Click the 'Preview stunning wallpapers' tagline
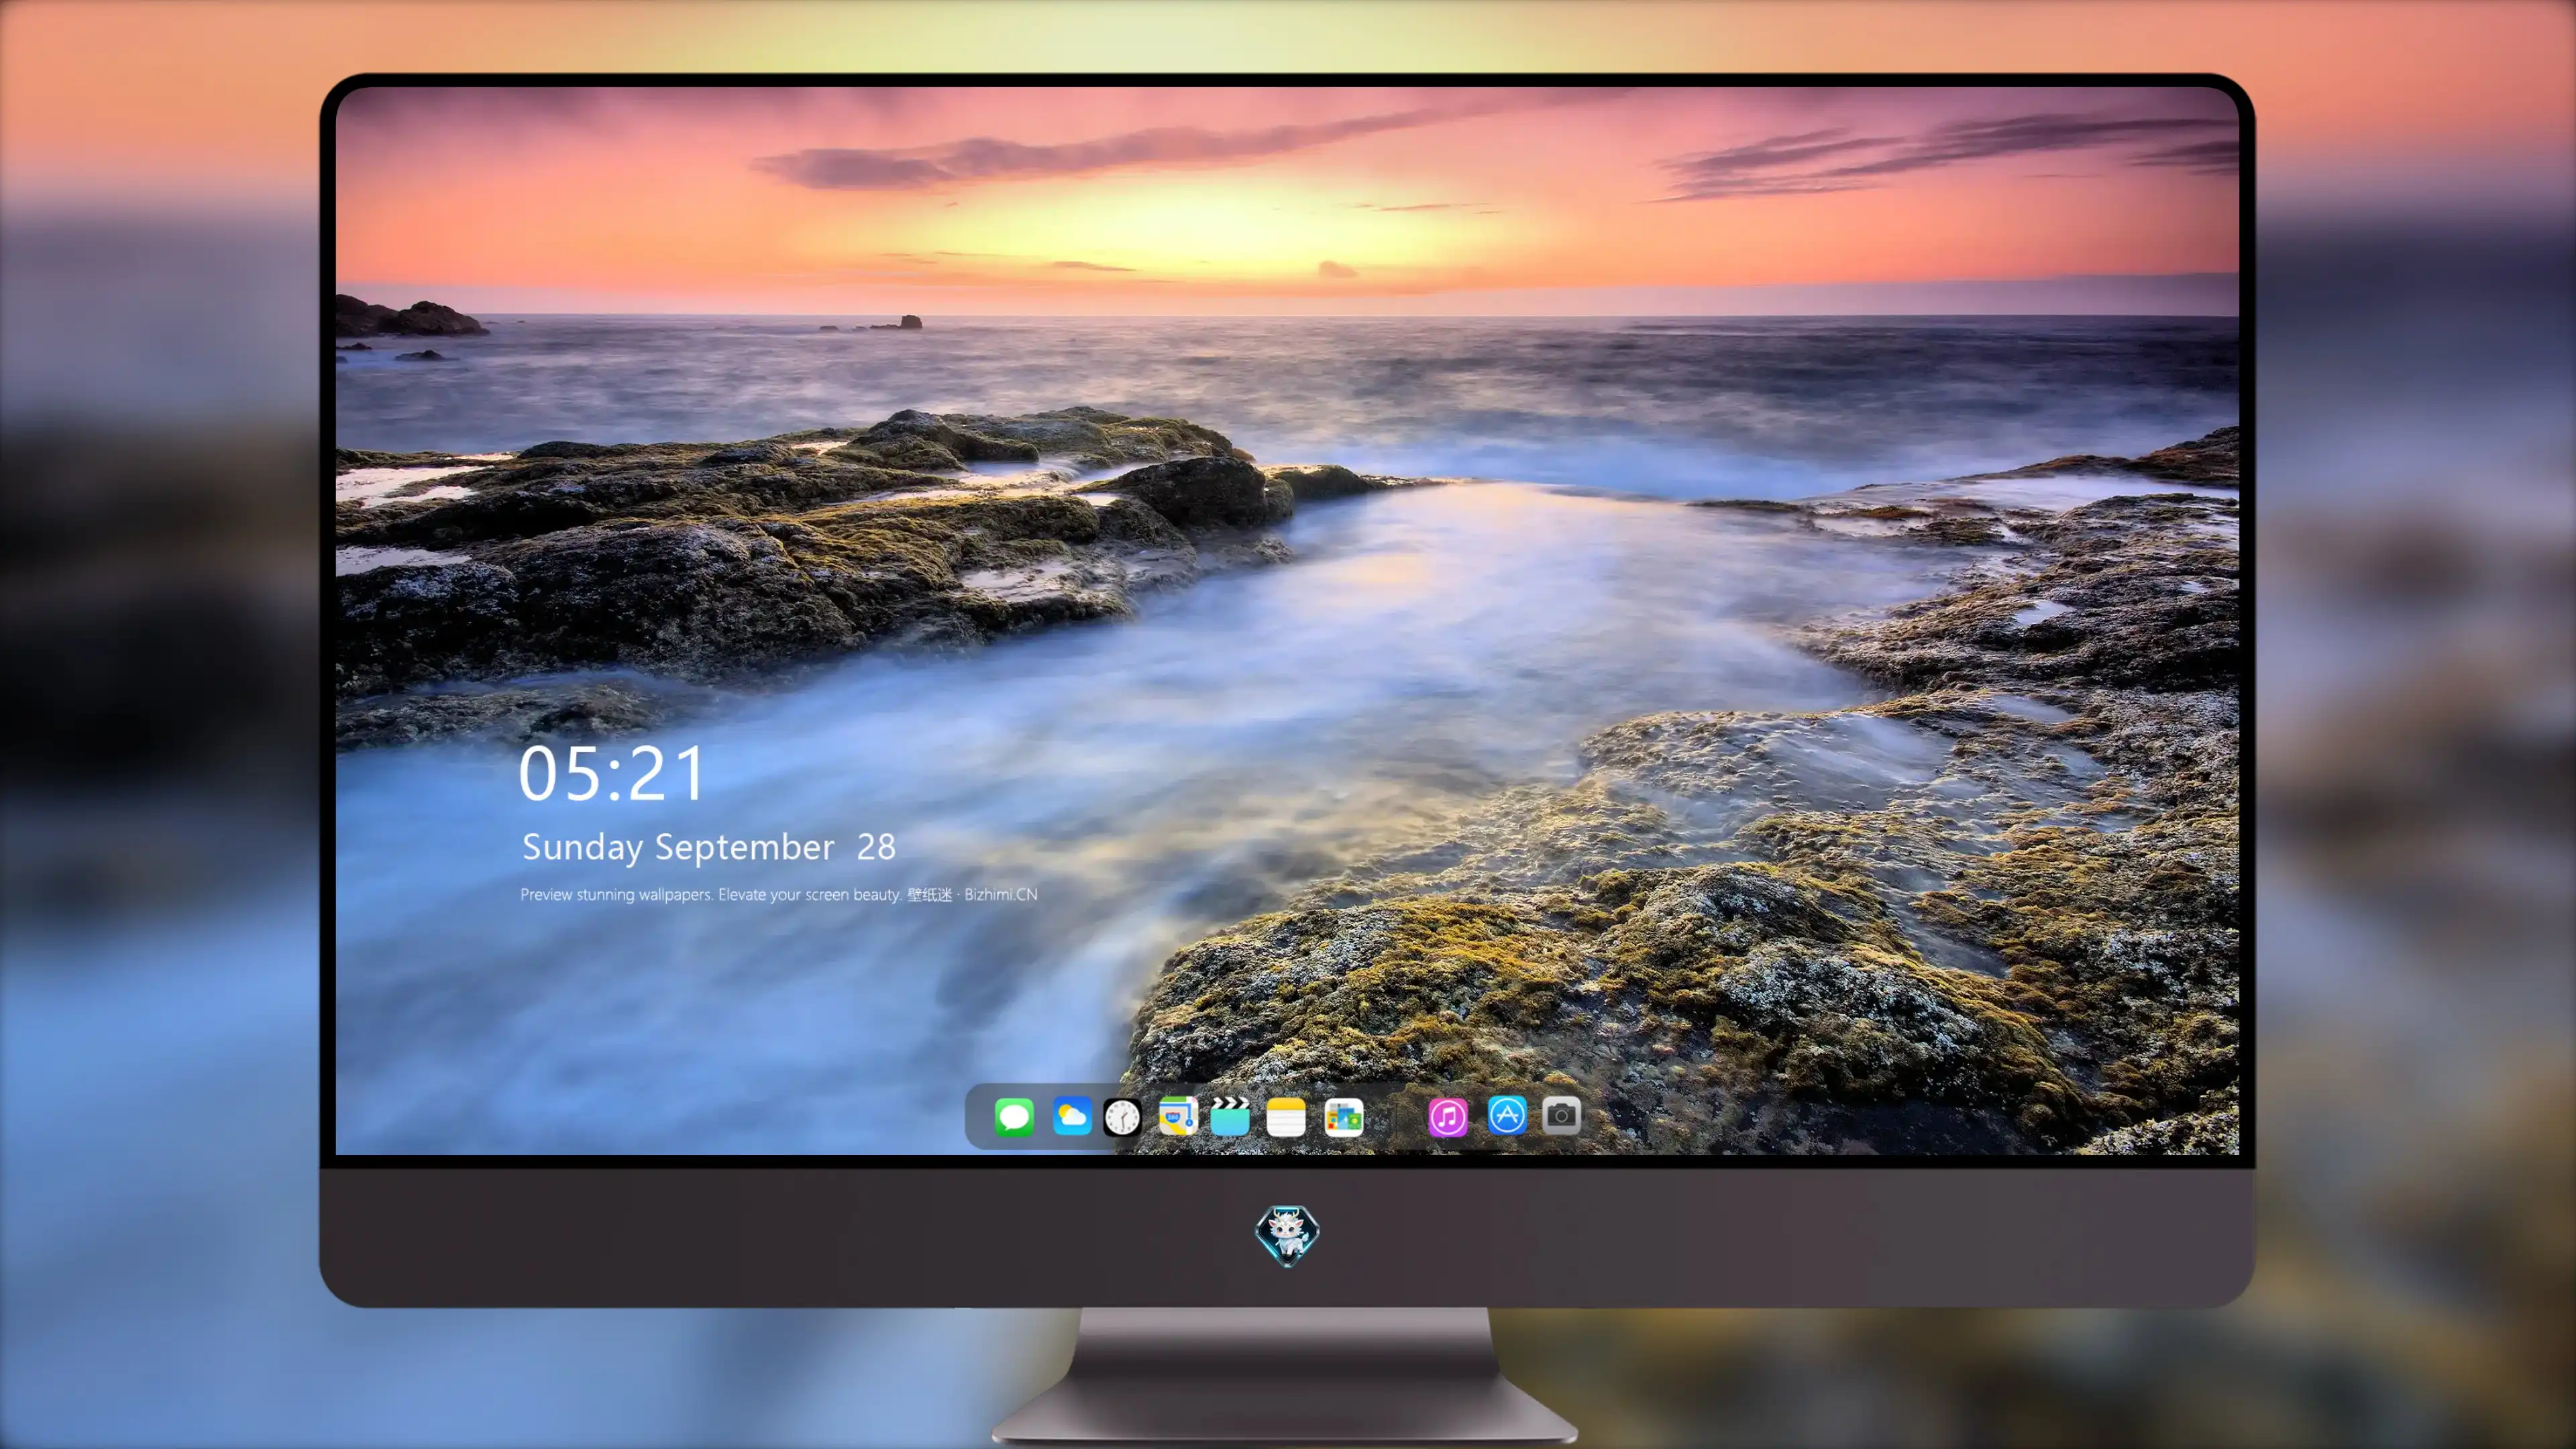2576x1449 pixels. (778, 894)
